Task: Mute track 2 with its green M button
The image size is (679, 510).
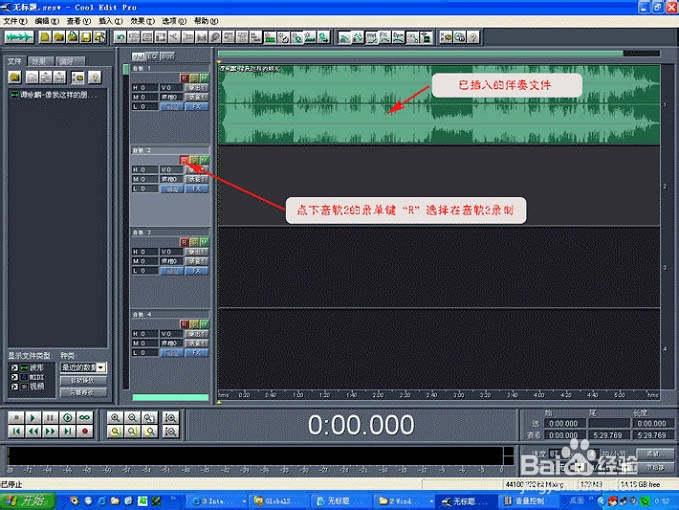Action: [x=204, y=160]
